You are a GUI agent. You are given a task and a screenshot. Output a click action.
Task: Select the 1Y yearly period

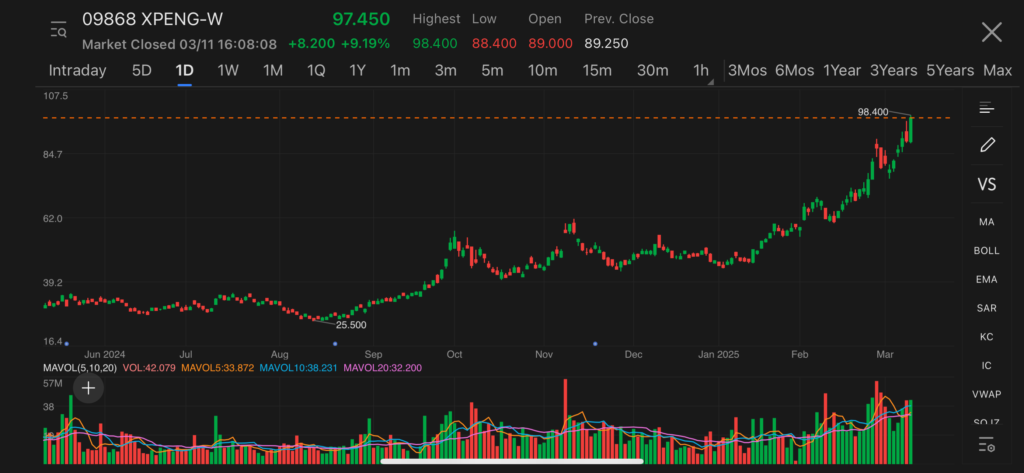[357, 71]
